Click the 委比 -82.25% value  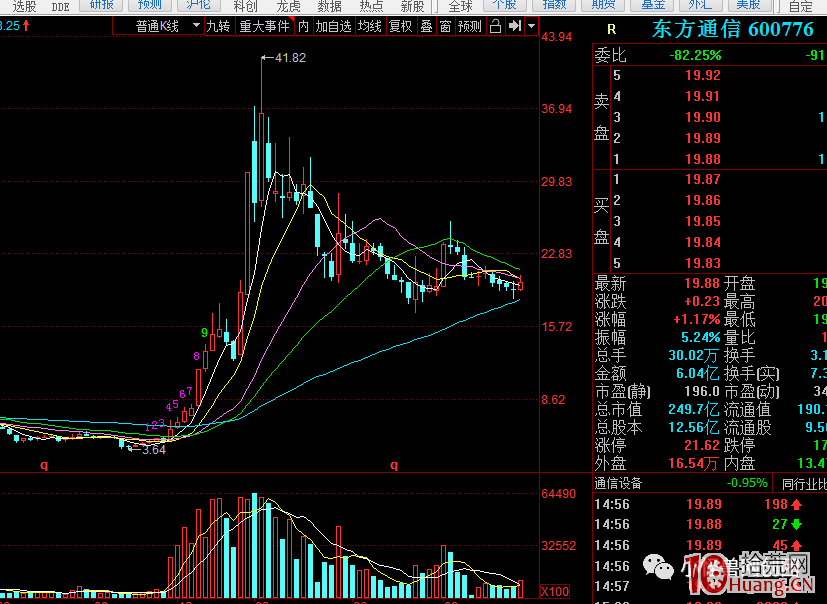695,55
